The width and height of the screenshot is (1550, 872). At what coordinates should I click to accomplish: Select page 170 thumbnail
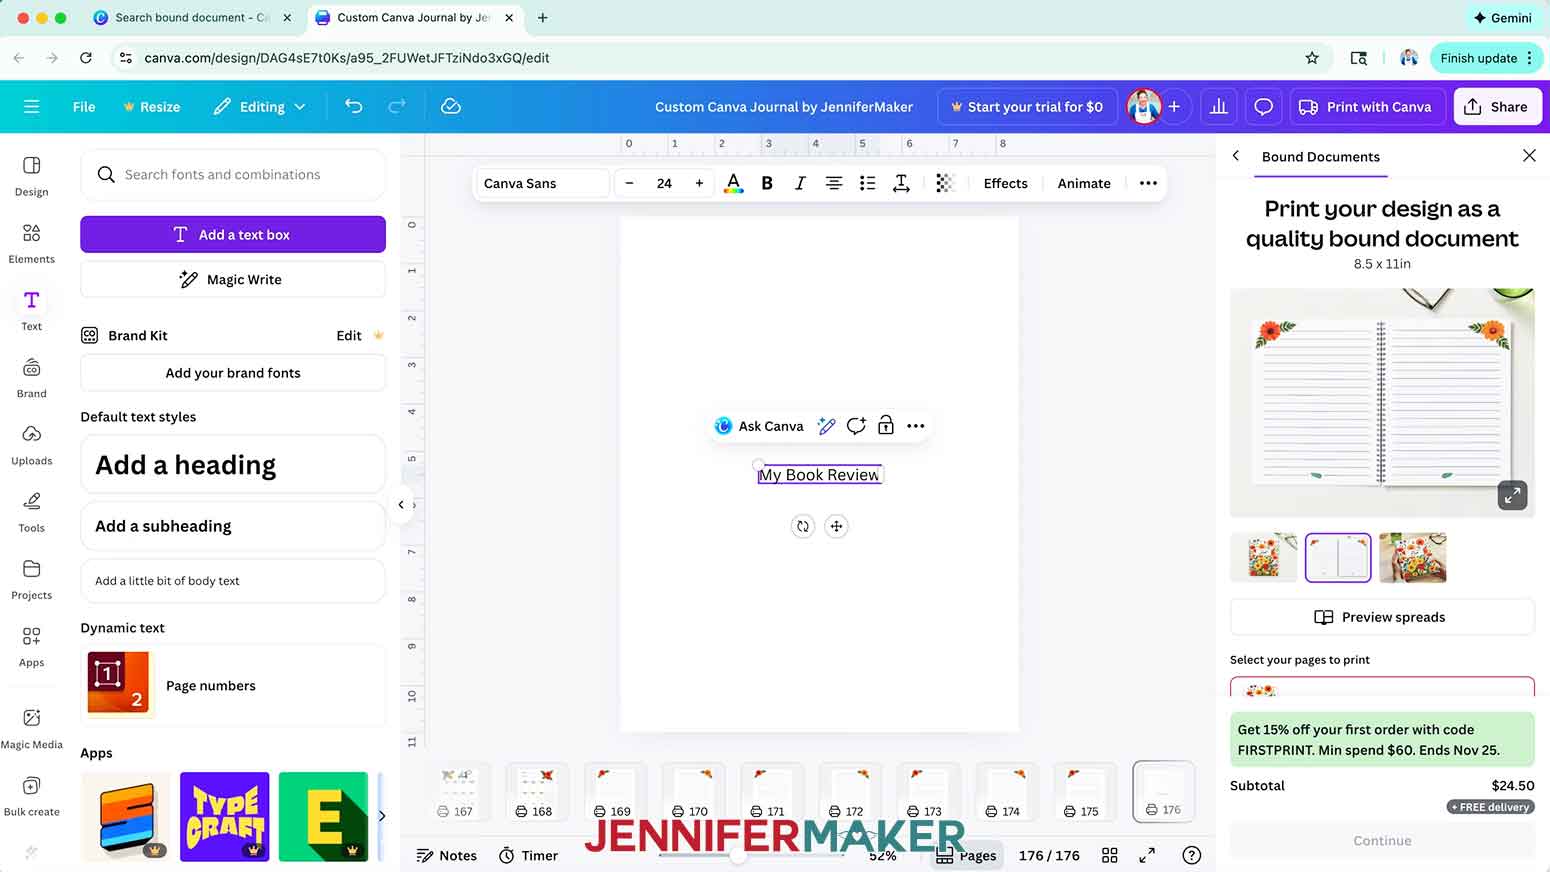(692, 792)
